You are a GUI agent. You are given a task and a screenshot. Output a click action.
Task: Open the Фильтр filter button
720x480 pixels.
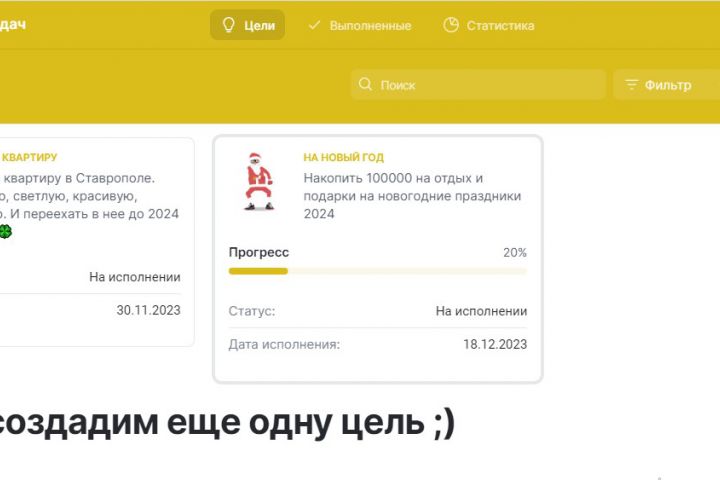tap(666, 85)
